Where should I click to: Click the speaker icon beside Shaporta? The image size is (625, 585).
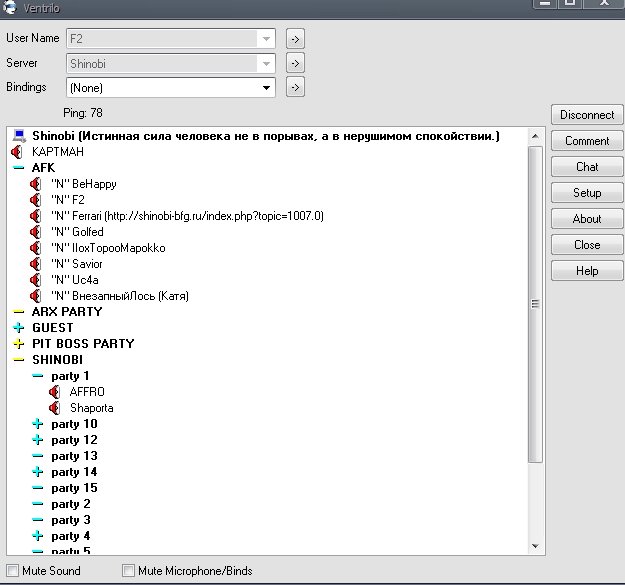[54, 408]
